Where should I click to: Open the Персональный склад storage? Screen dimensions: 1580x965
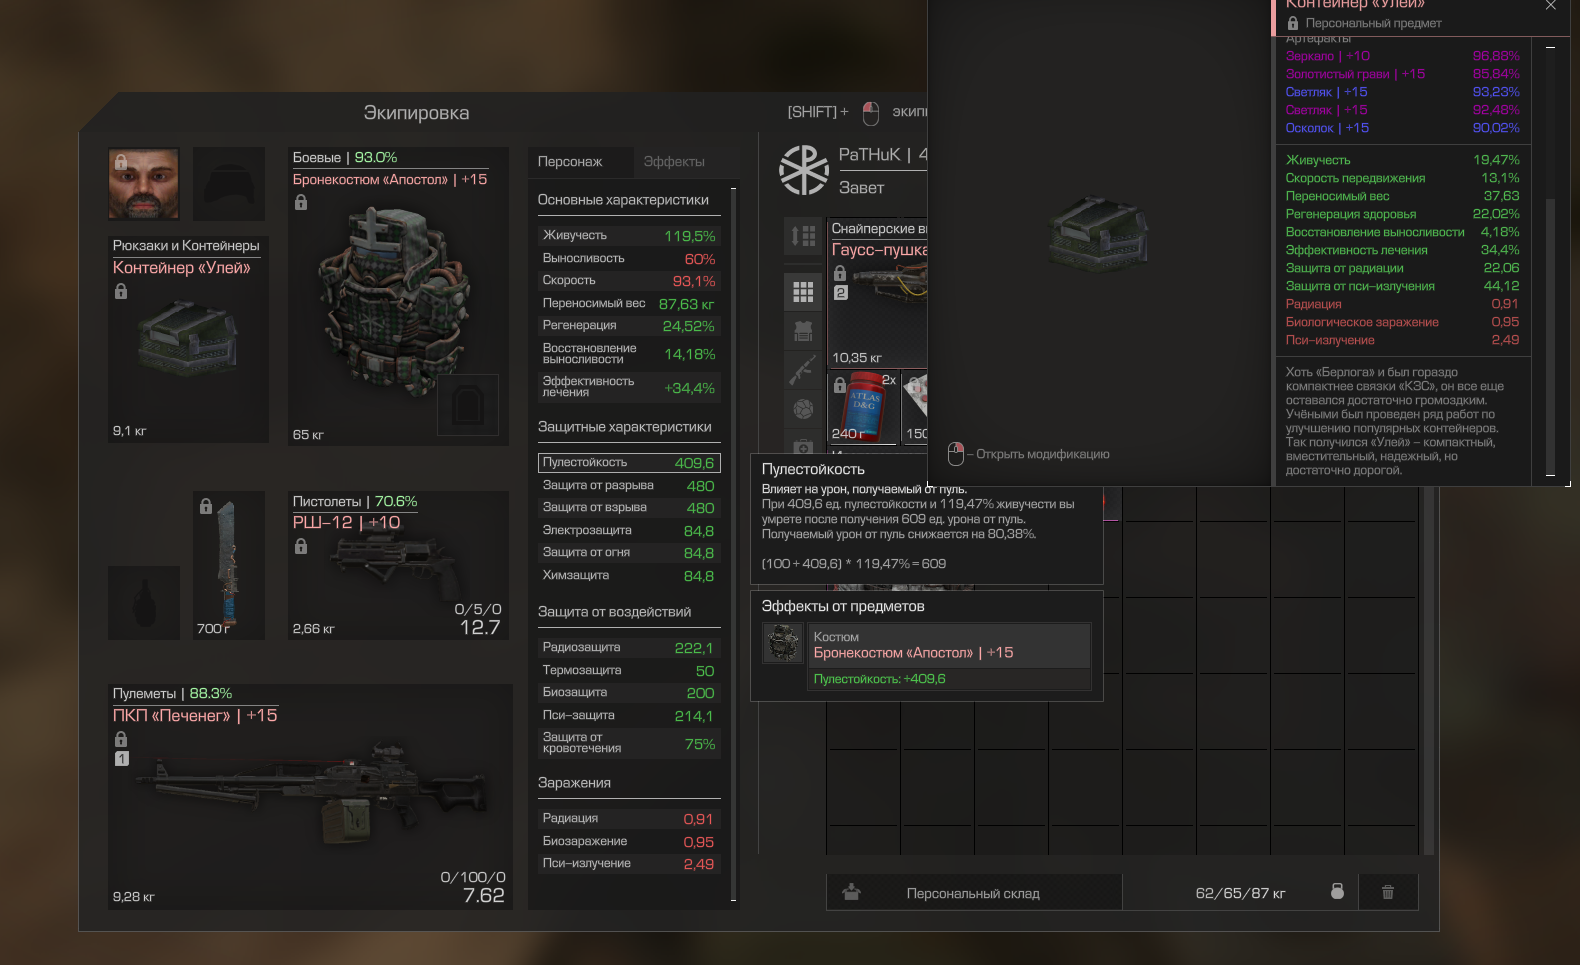tap(974, 893)
